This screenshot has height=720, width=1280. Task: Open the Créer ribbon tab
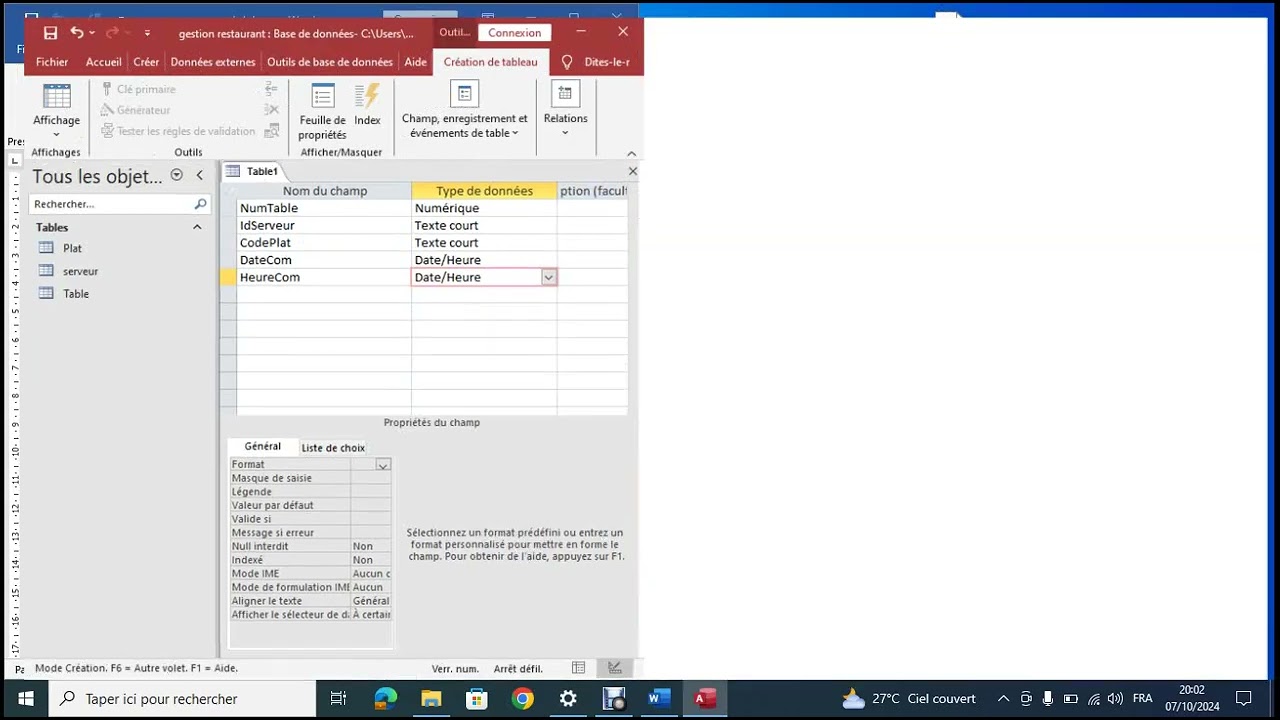(146, 62)
